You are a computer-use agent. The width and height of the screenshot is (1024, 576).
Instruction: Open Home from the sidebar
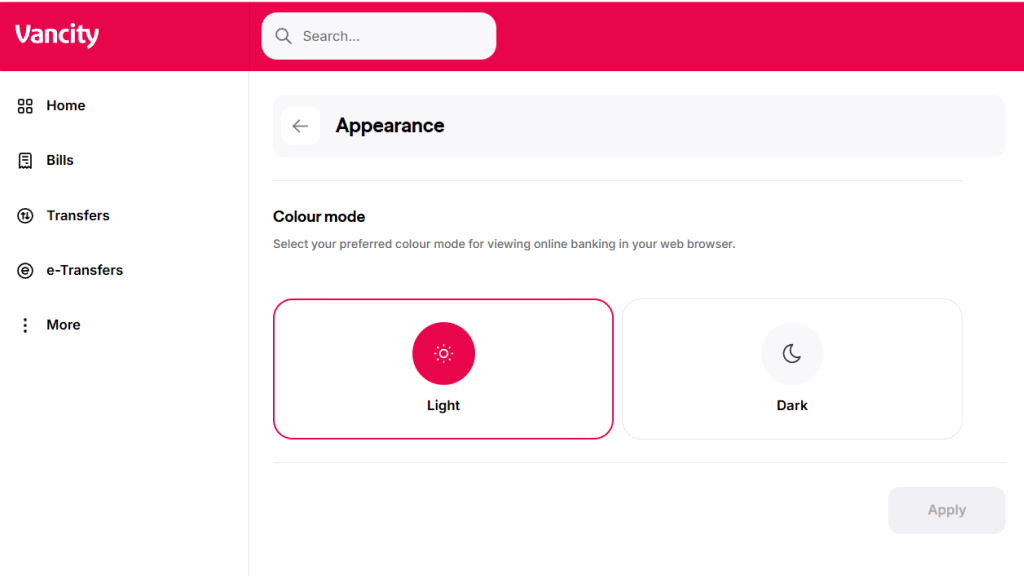66,105
